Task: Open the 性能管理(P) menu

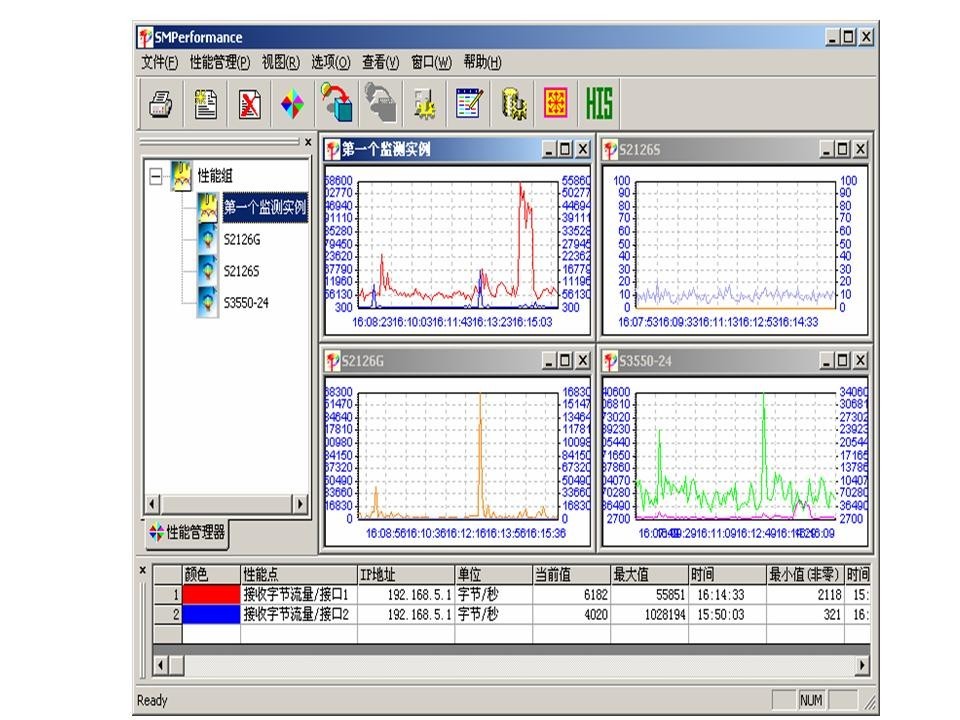Action: coord(219,62)
